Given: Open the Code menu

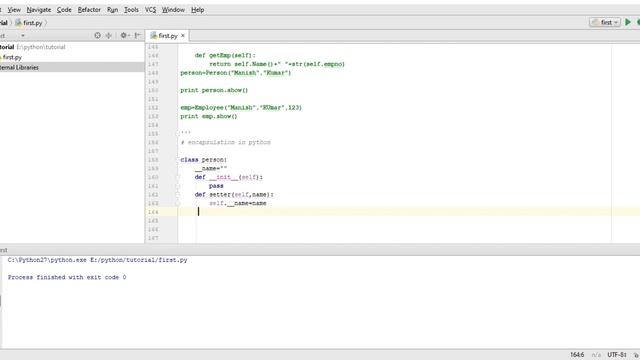Looking at the screenshot, I should pyautogui.click(x=64, y=9).
